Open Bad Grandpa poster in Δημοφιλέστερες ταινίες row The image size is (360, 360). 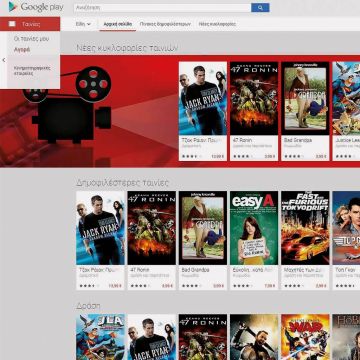203,228
